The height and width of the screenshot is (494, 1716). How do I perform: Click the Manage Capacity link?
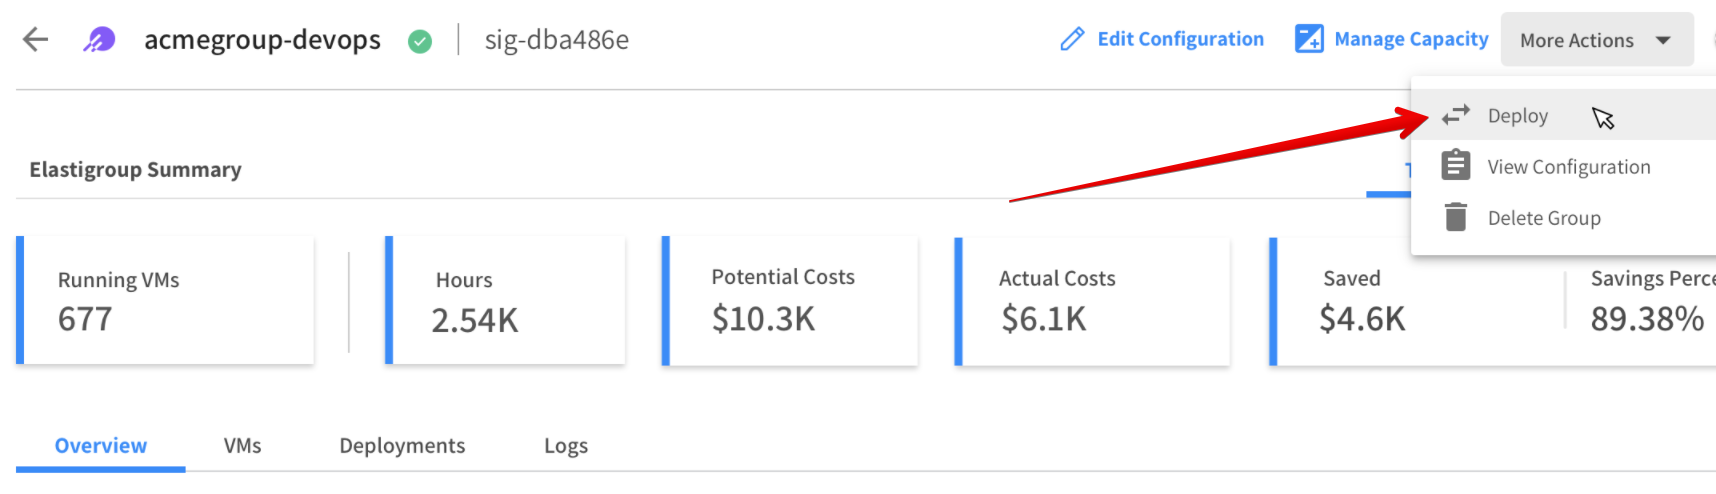[x=1411, y=39]
